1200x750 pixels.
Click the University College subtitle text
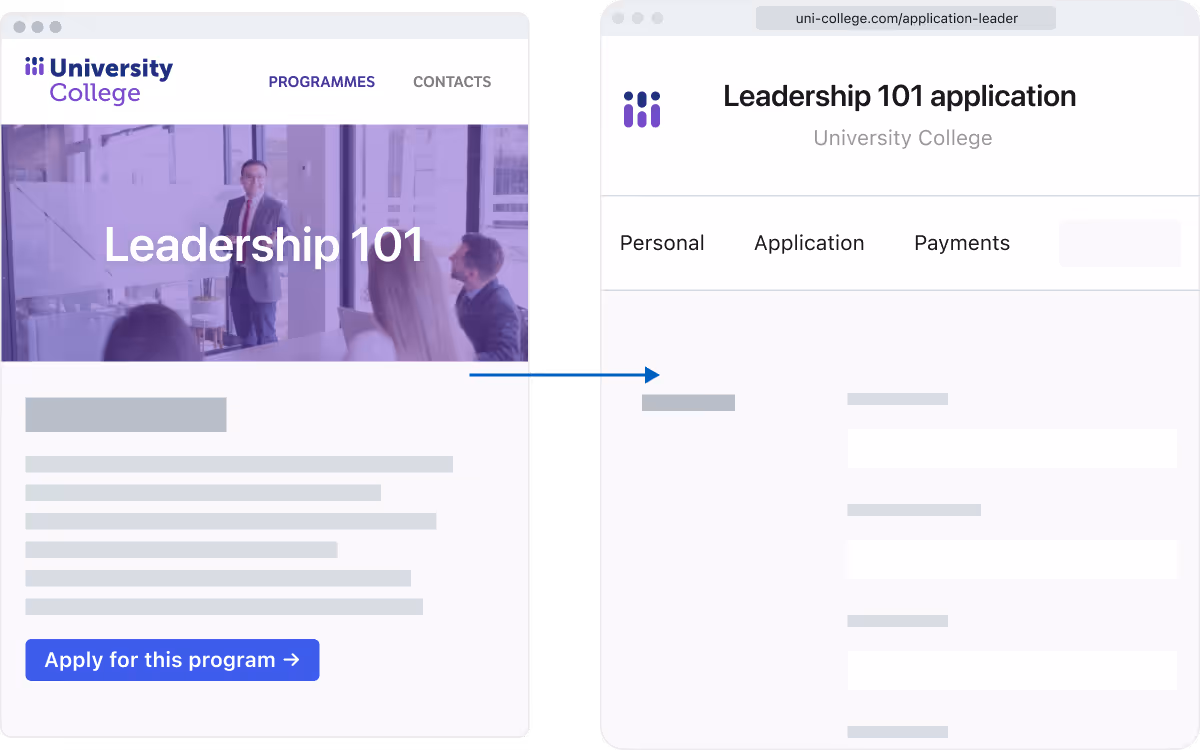(903, 138)
